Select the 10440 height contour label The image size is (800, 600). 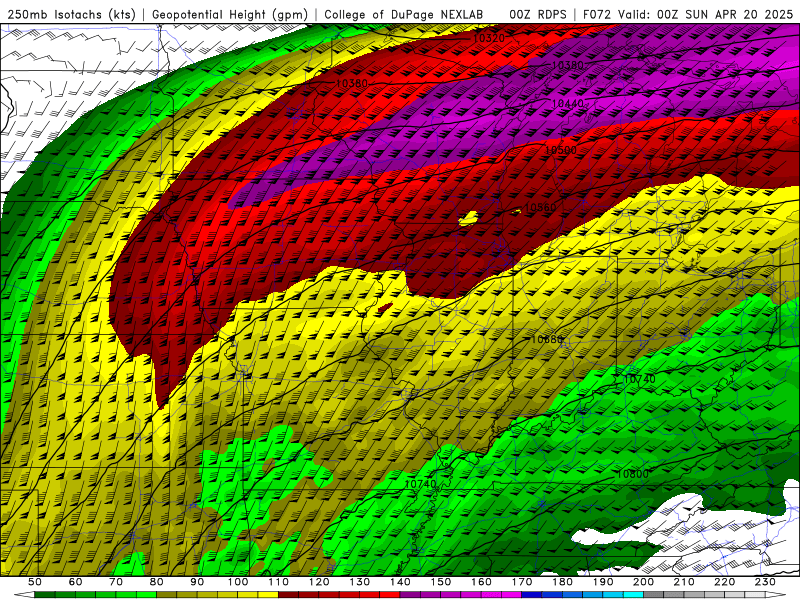pyautogui.click(x=567, y=104)
